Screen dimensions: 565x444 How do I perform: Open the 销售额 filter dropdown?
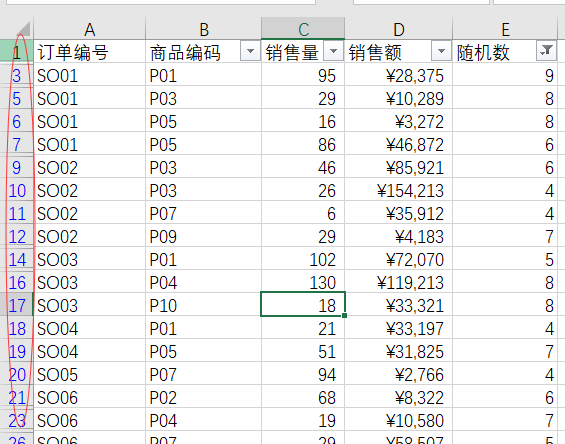pos(441,52)
